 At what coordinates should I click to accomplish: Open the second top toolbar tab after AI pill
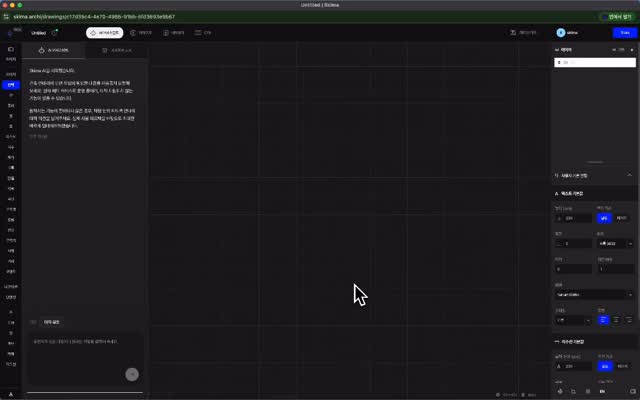click(141, 33)
